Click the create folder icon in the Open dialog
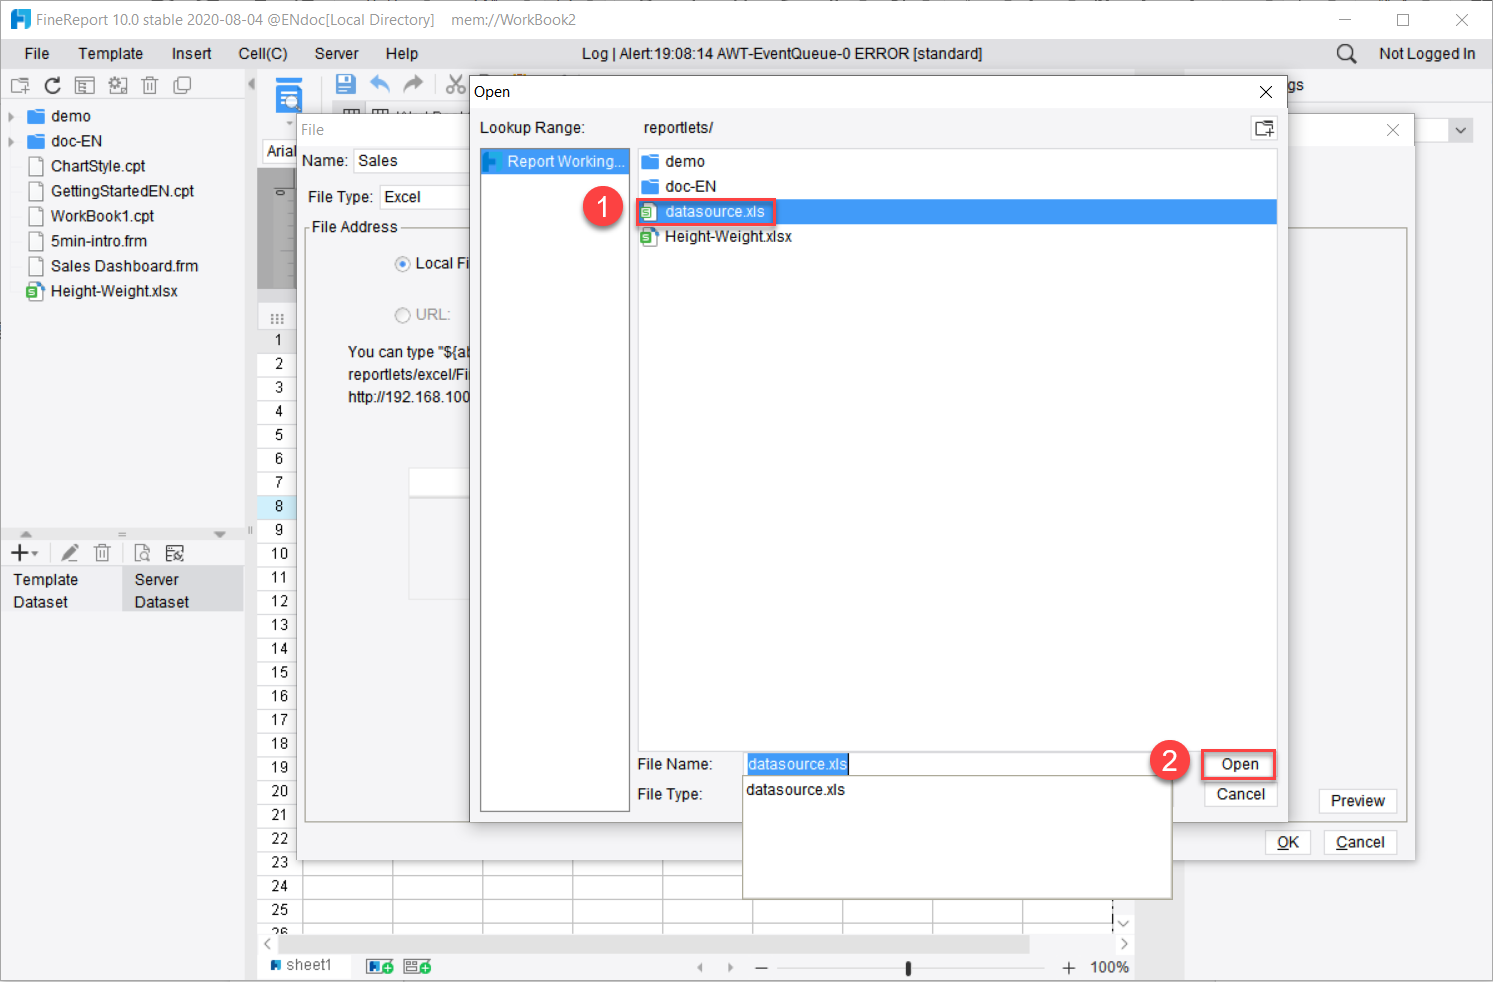Screen dimensions: 1493x982 coord(1264,128)
